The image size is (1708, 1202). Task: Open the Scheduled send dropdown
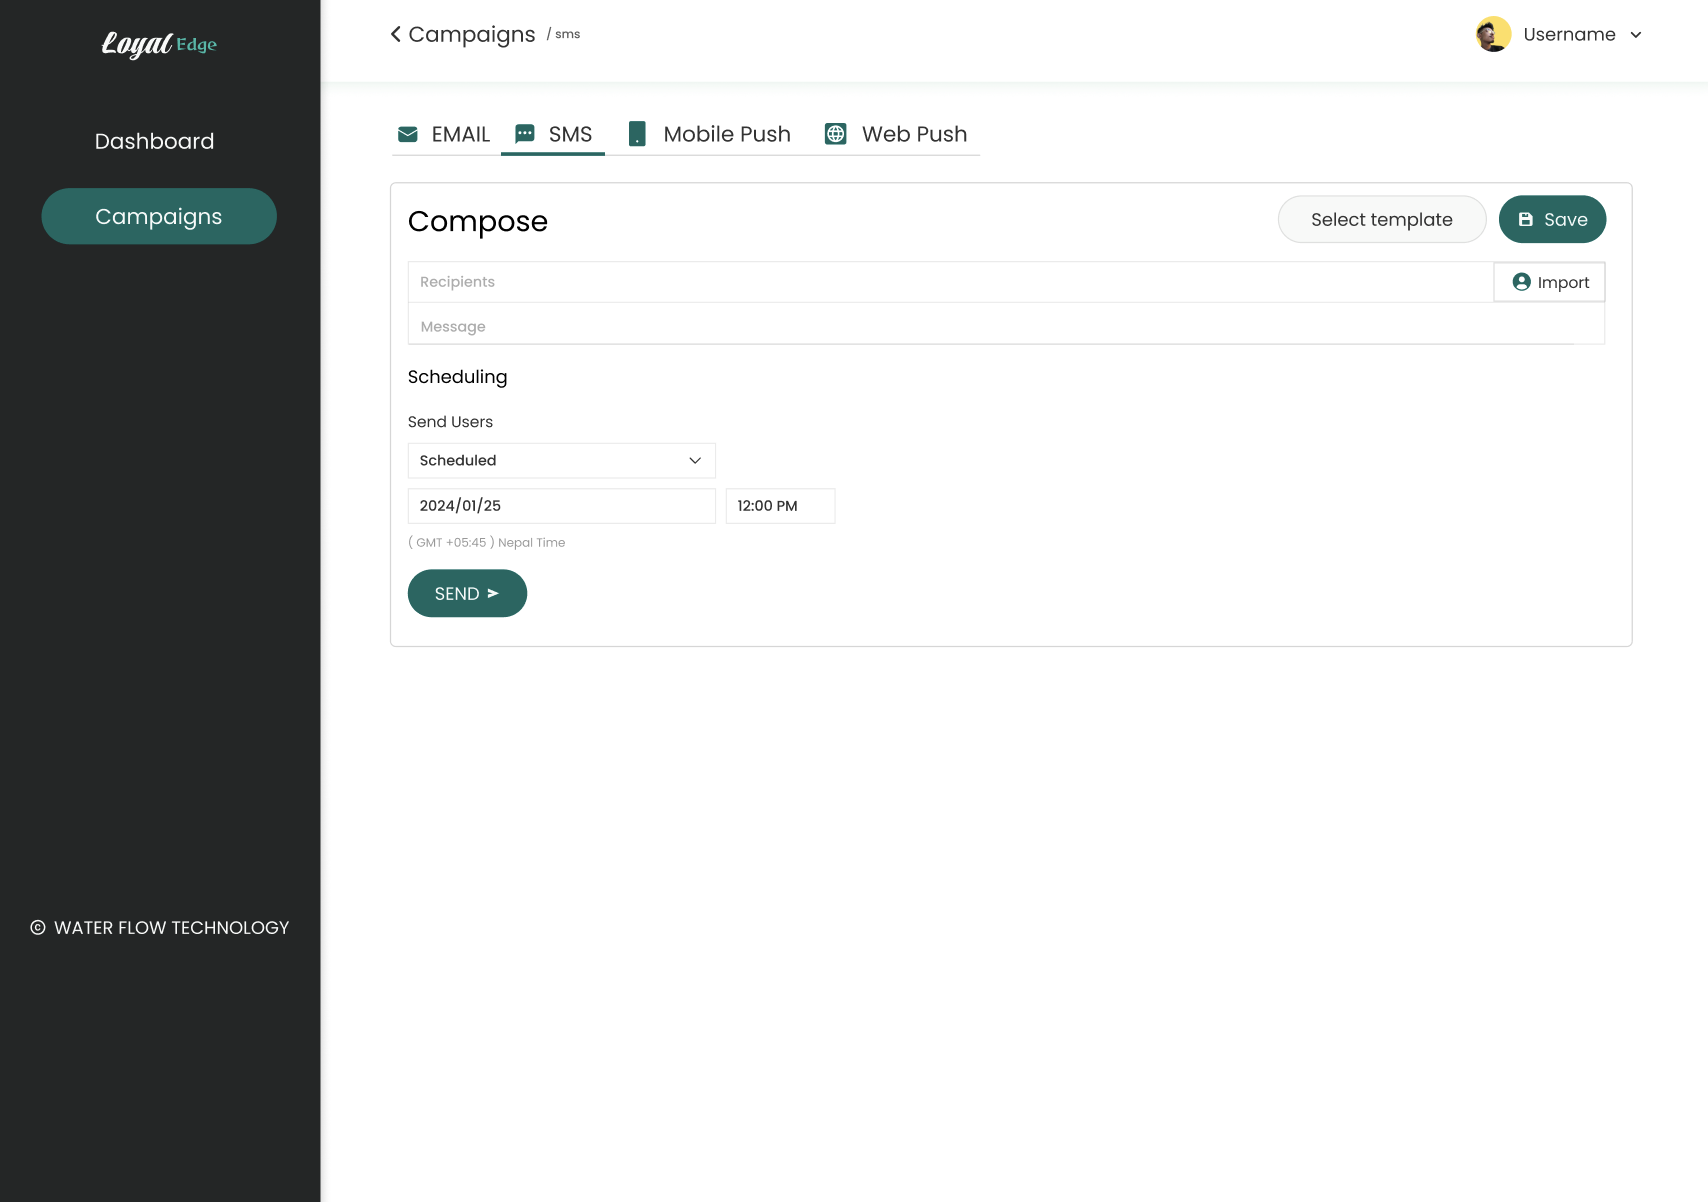[x=562, y=460]
